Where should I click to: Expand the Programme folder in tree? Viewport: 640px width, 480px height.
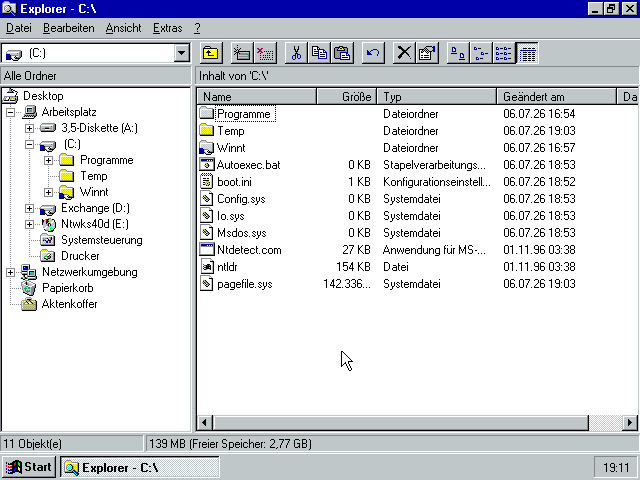pos(48,160)
